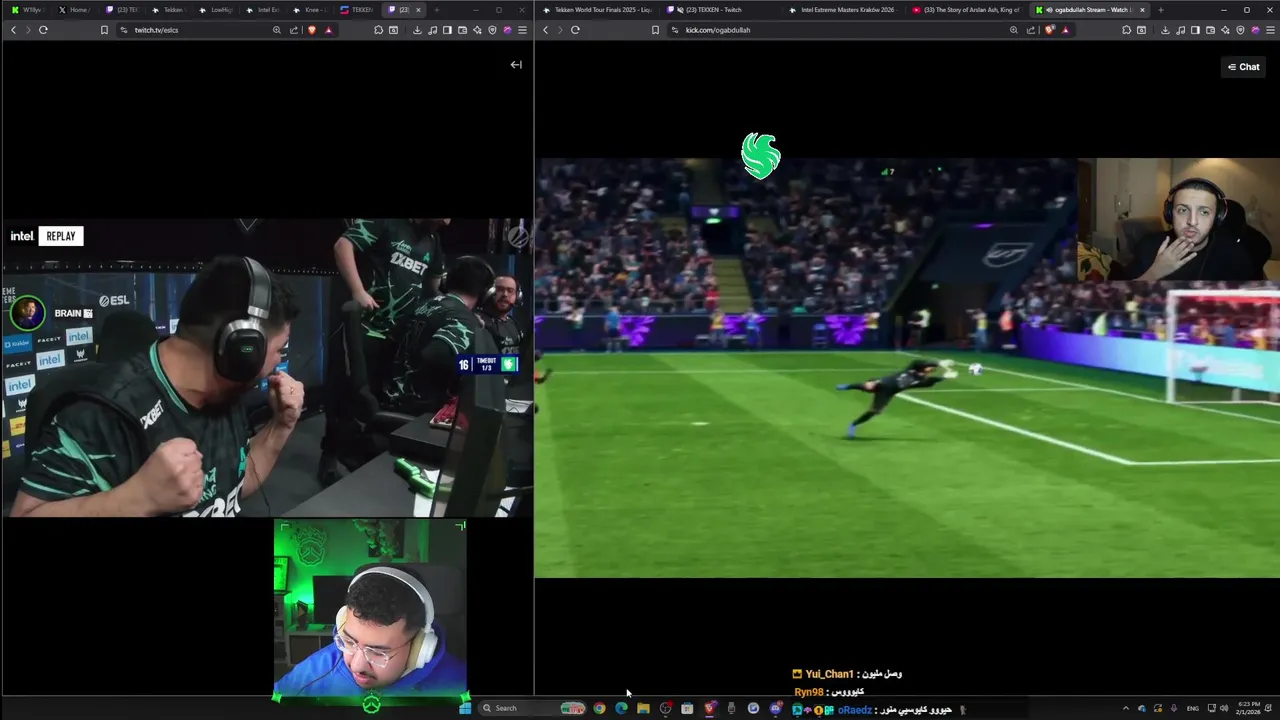Open zoom control in Twitch window address bar
The height and width of the screenshot is (720, 1280).
(277, 30)
